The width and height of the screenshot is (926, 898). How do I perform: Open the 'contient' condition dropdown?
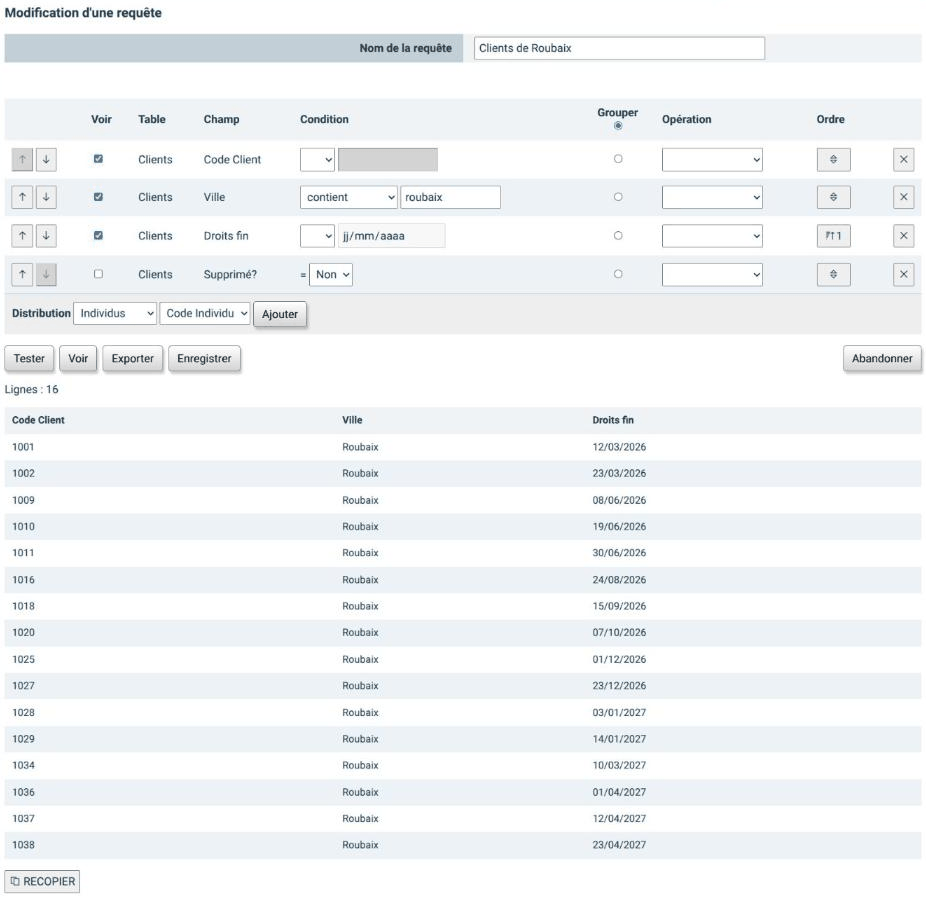click(x=348, y=197)
